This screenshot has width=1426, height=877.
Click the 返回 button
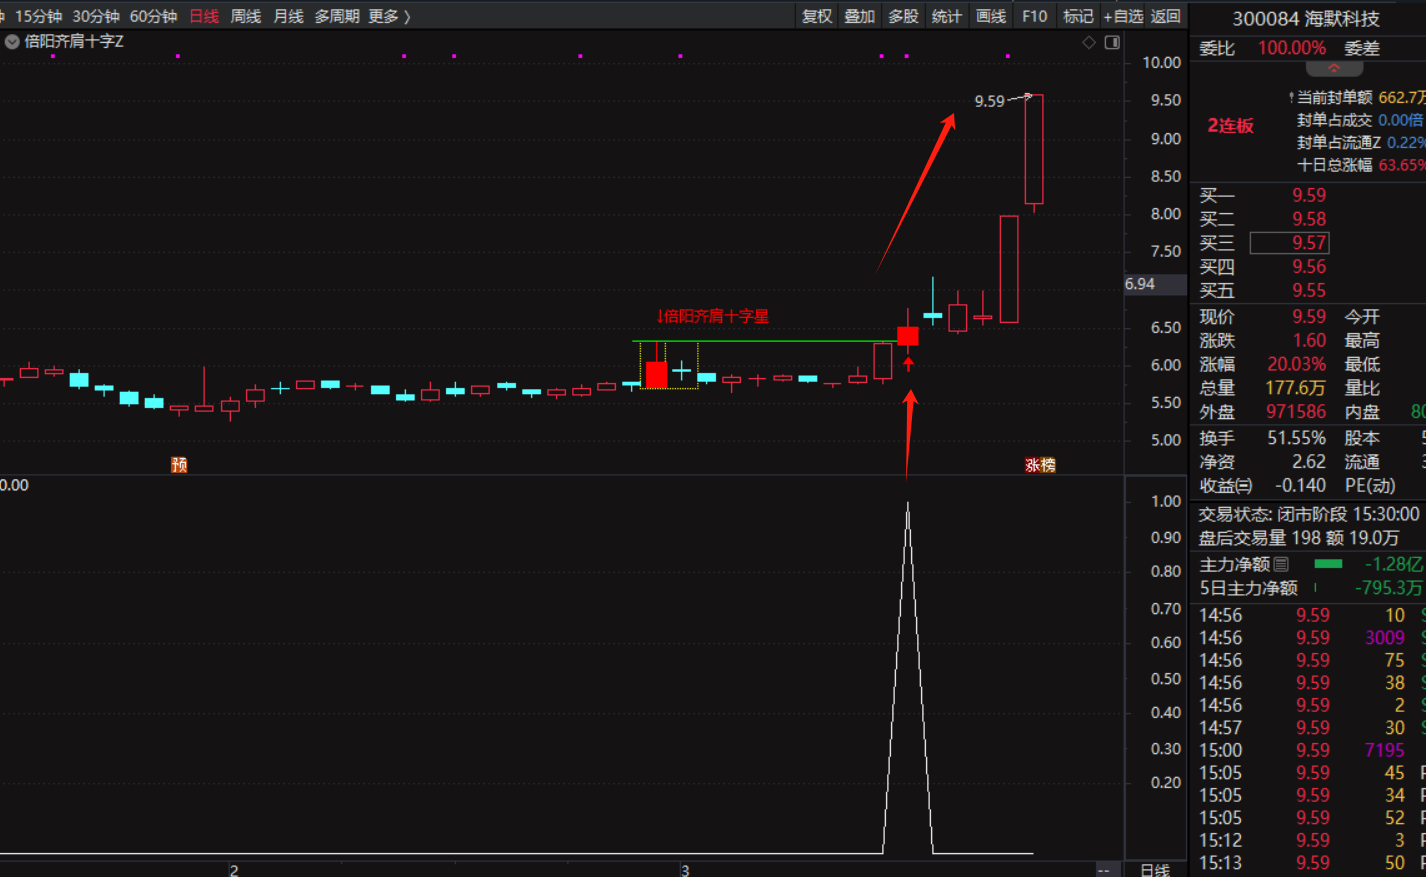[x=1166, y=16]
